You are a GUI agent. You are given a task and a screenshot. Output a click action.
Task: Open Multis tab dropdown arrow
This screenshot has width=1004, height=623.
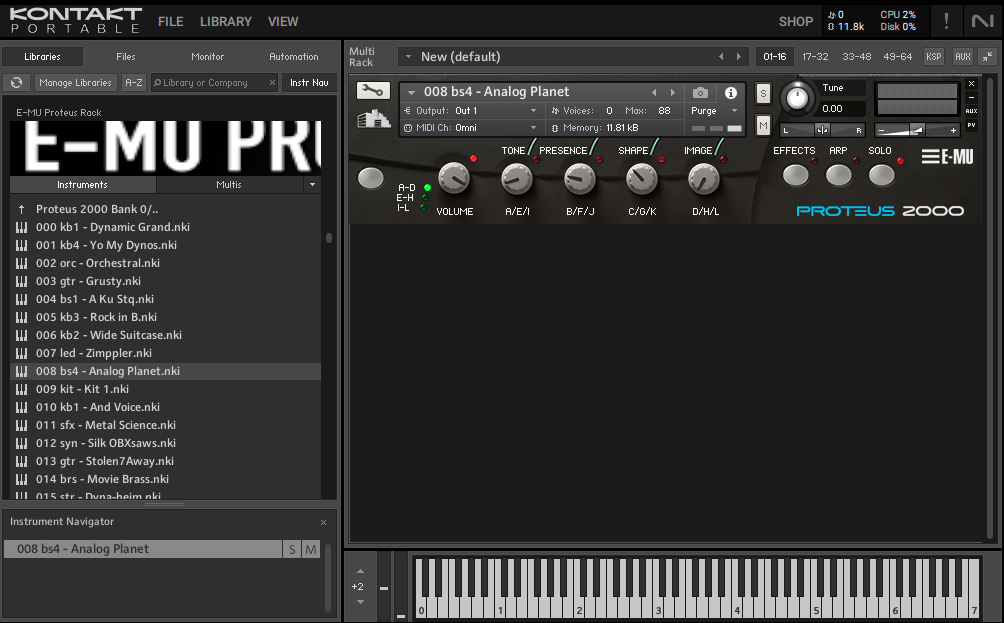pyautogui.click(x=312, y=184)
